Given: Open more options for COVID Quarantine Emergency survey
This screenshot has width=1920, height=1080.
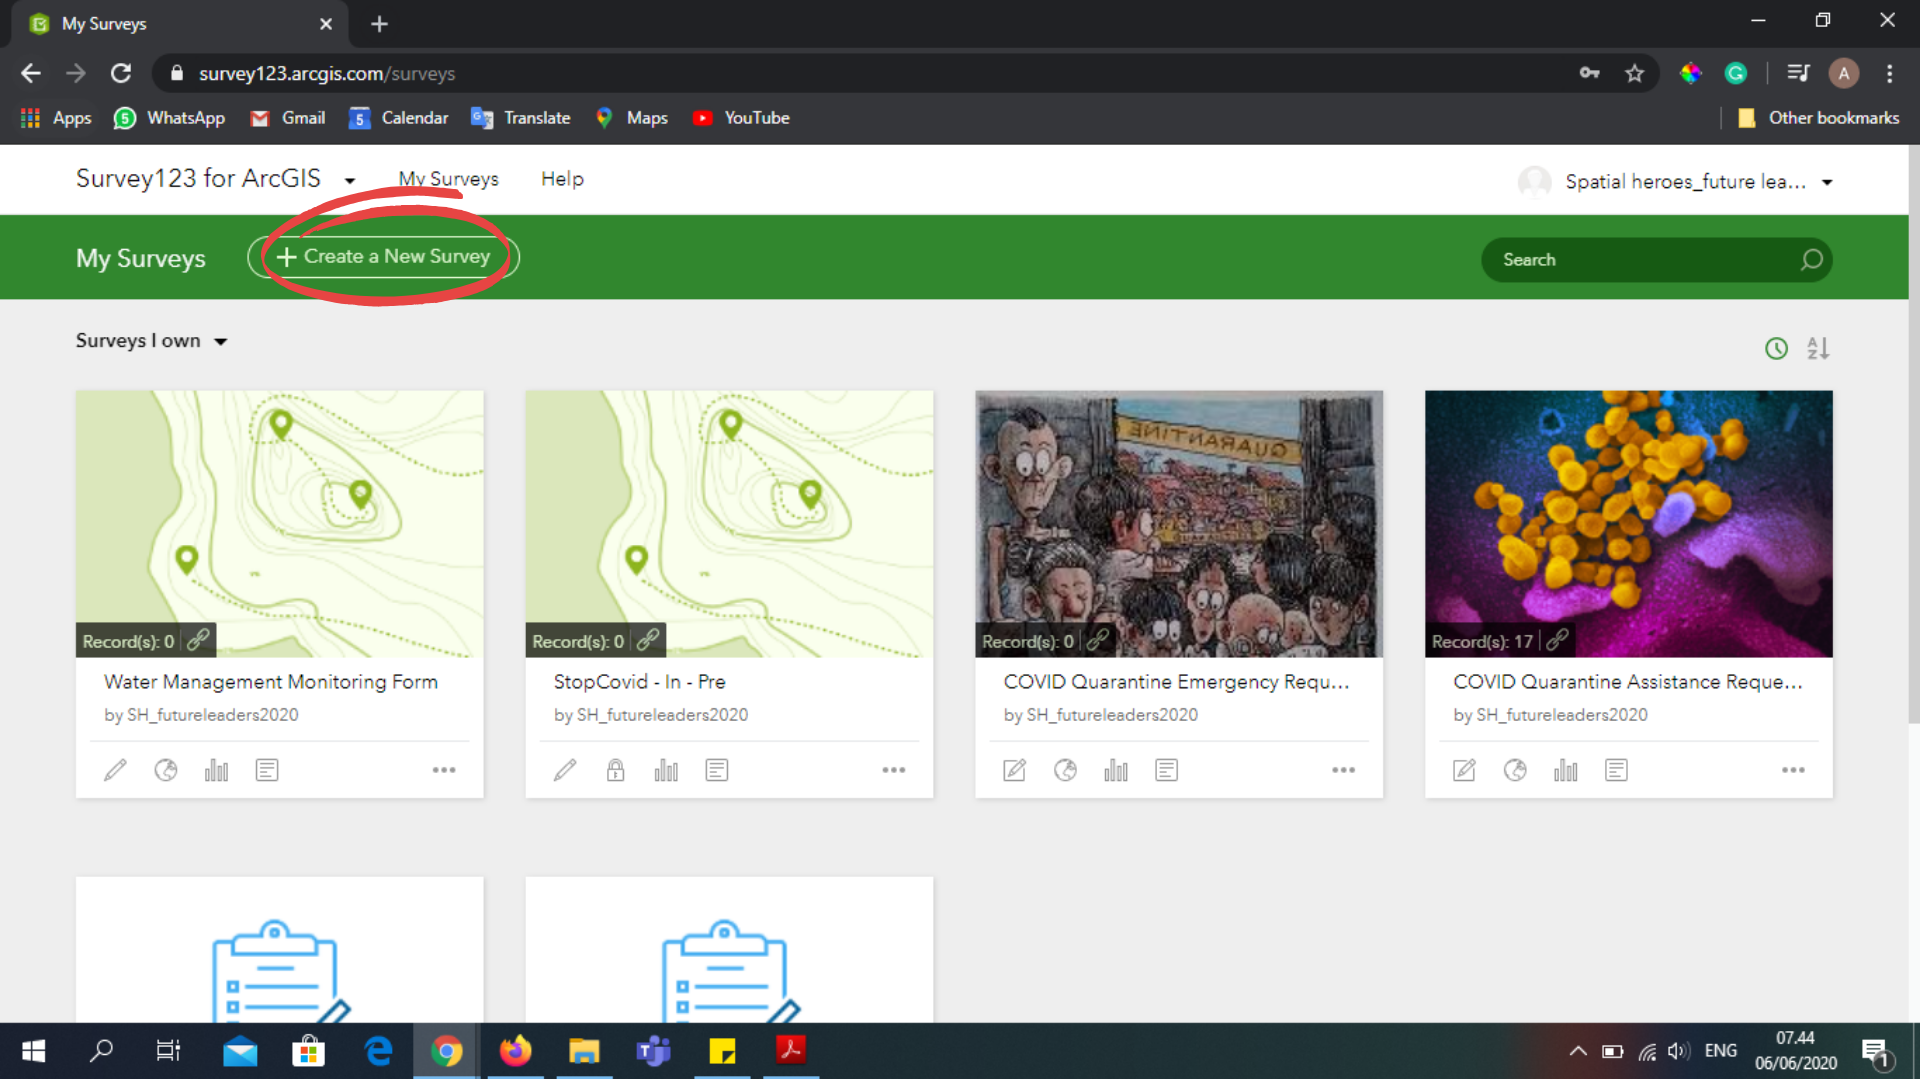Looking at the screenshot, I should [x=1344, y=770].
